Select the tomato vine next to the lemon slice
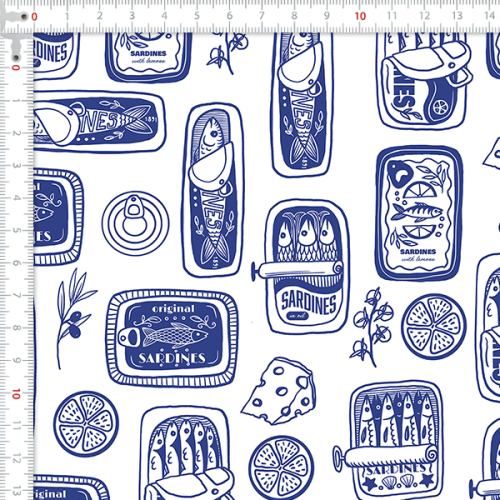500x500 pixels. 371,327
